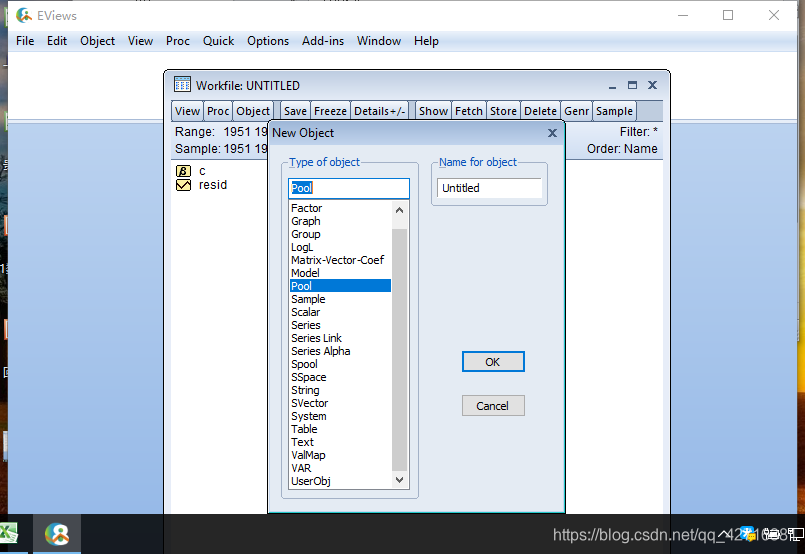Select UserObj in object type list
The image size is (805, 554).
339,481
